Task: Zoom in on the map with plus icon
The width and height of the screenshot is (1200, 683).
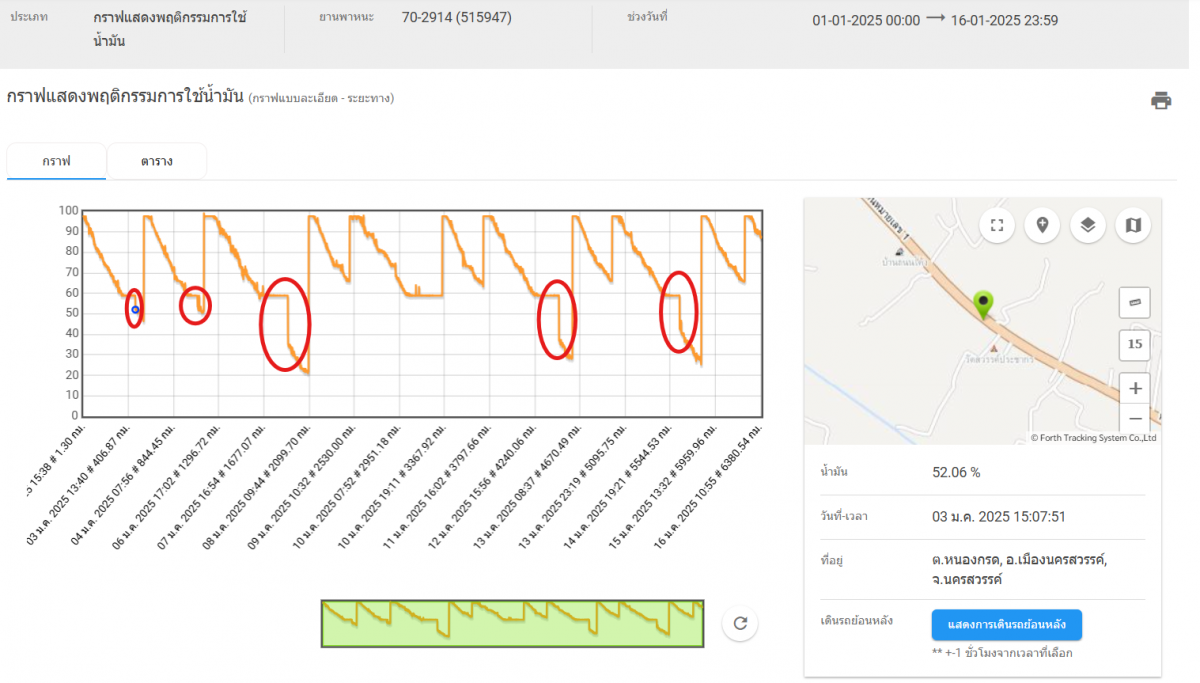Action: pyautogui.click(x=1135, y=388)
